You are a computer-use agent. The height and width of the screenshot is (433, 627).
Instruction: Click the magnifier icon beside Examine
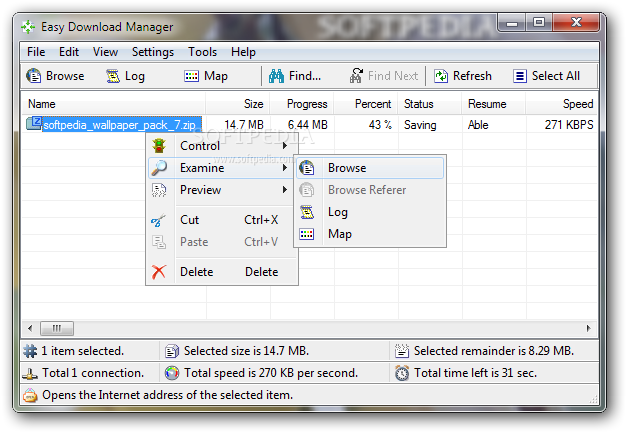click(x=159, y=168)
